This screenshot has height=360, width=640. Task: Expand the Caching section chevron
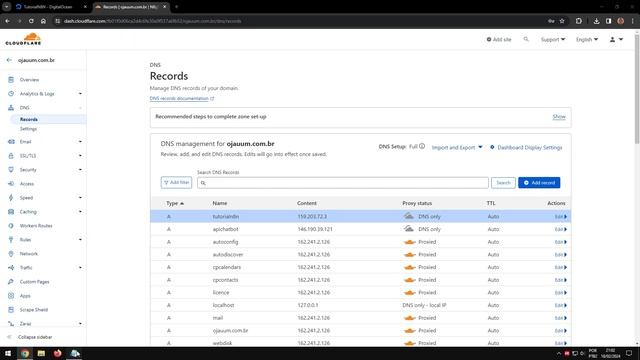coord(80,211)
